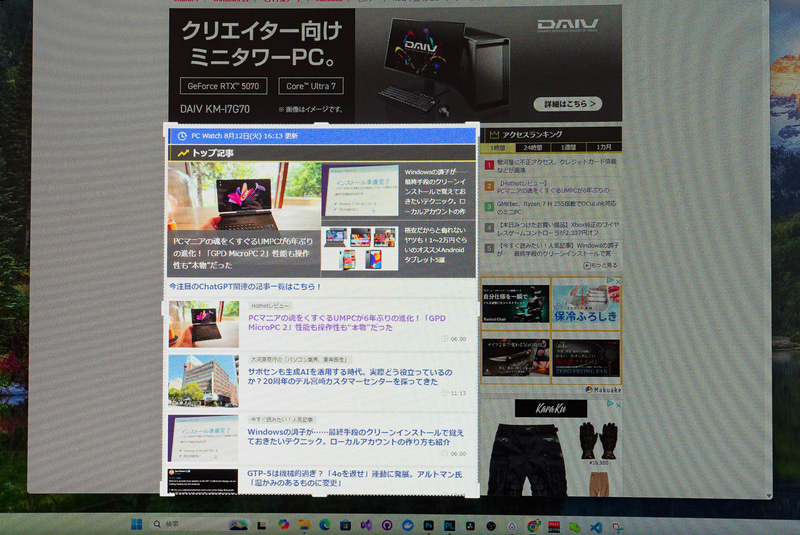Click the Dell building article thumbnail
This screenshot has width=800, height=535.
pyautogui.click(x=204, y=381)
